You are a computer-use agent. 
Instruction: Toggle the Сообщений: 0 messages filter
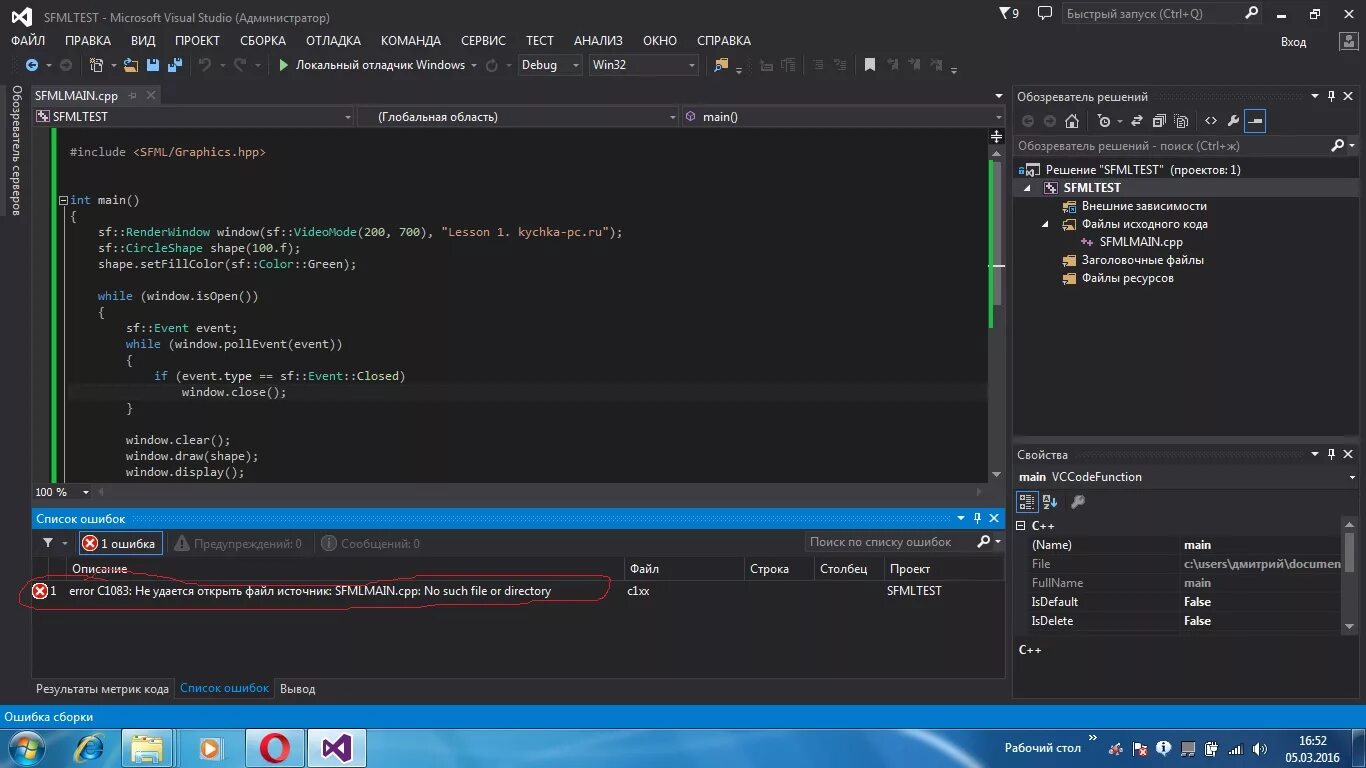tap(371, 543)
